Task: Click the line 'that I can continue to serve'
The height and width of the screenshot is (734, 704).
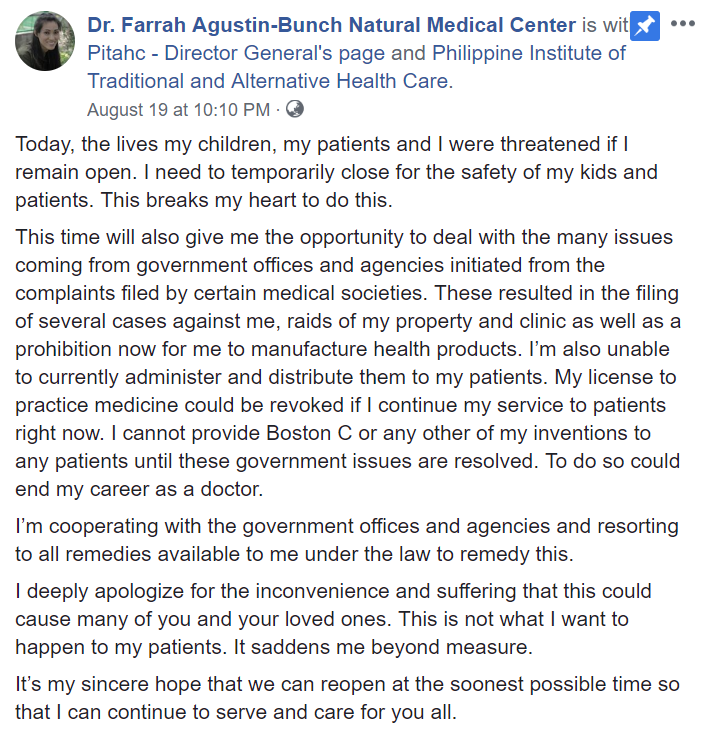Action: 236,712
